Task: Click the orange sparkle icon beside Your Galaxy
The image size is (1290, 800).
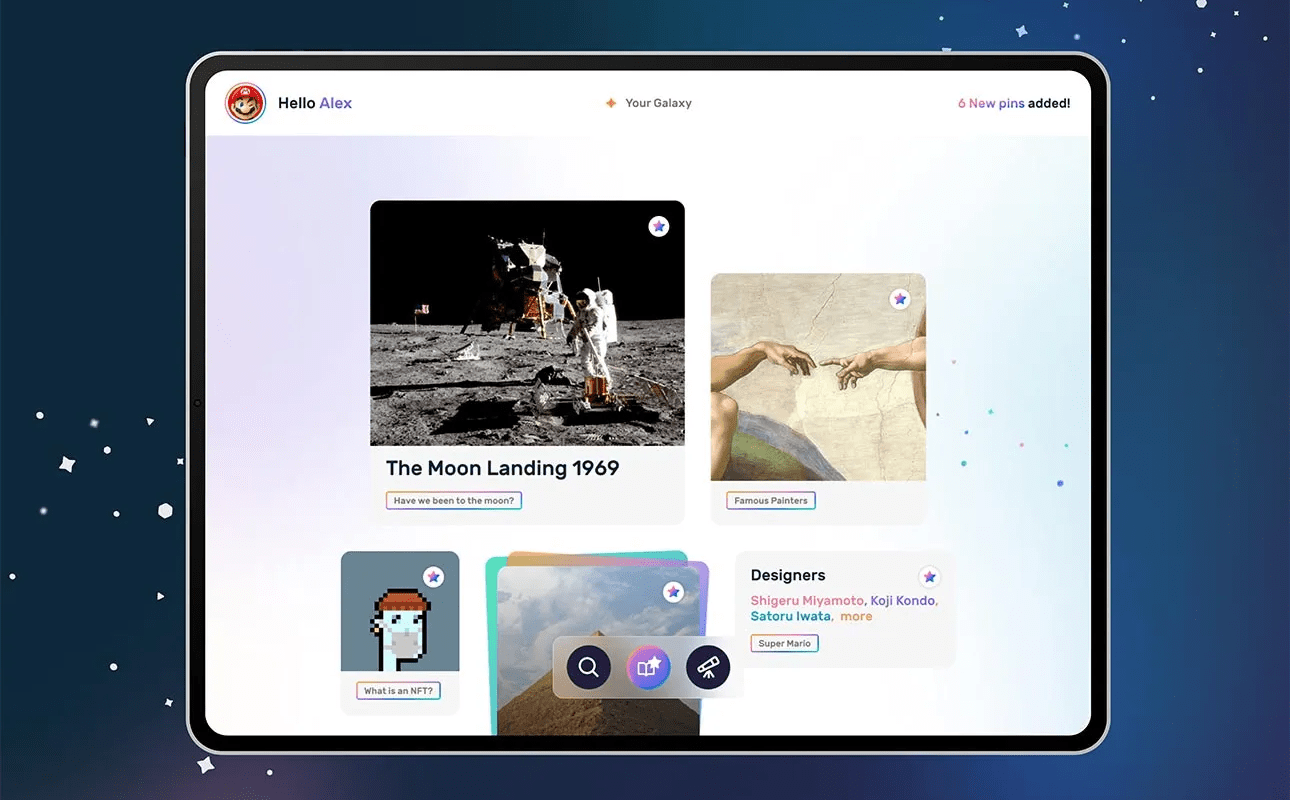Action: 610,103
